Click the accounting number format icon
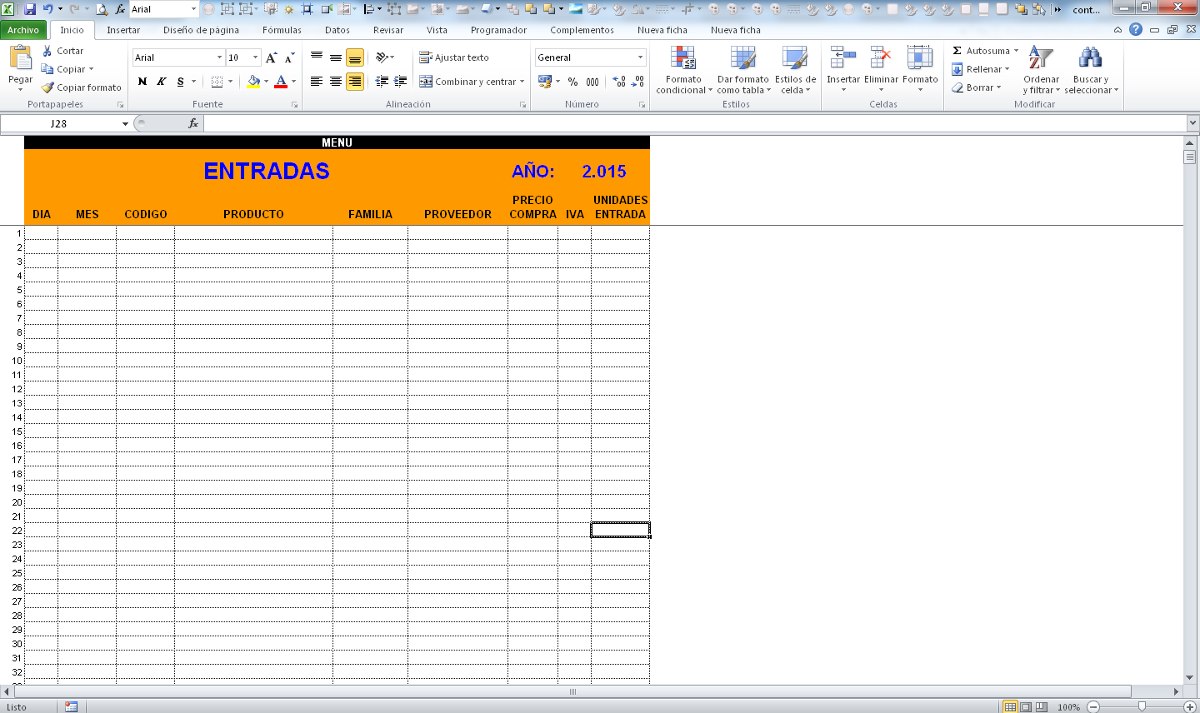The width and height of the screenshot is (1200, 713). pyautogui.click(x=544, y=82)
